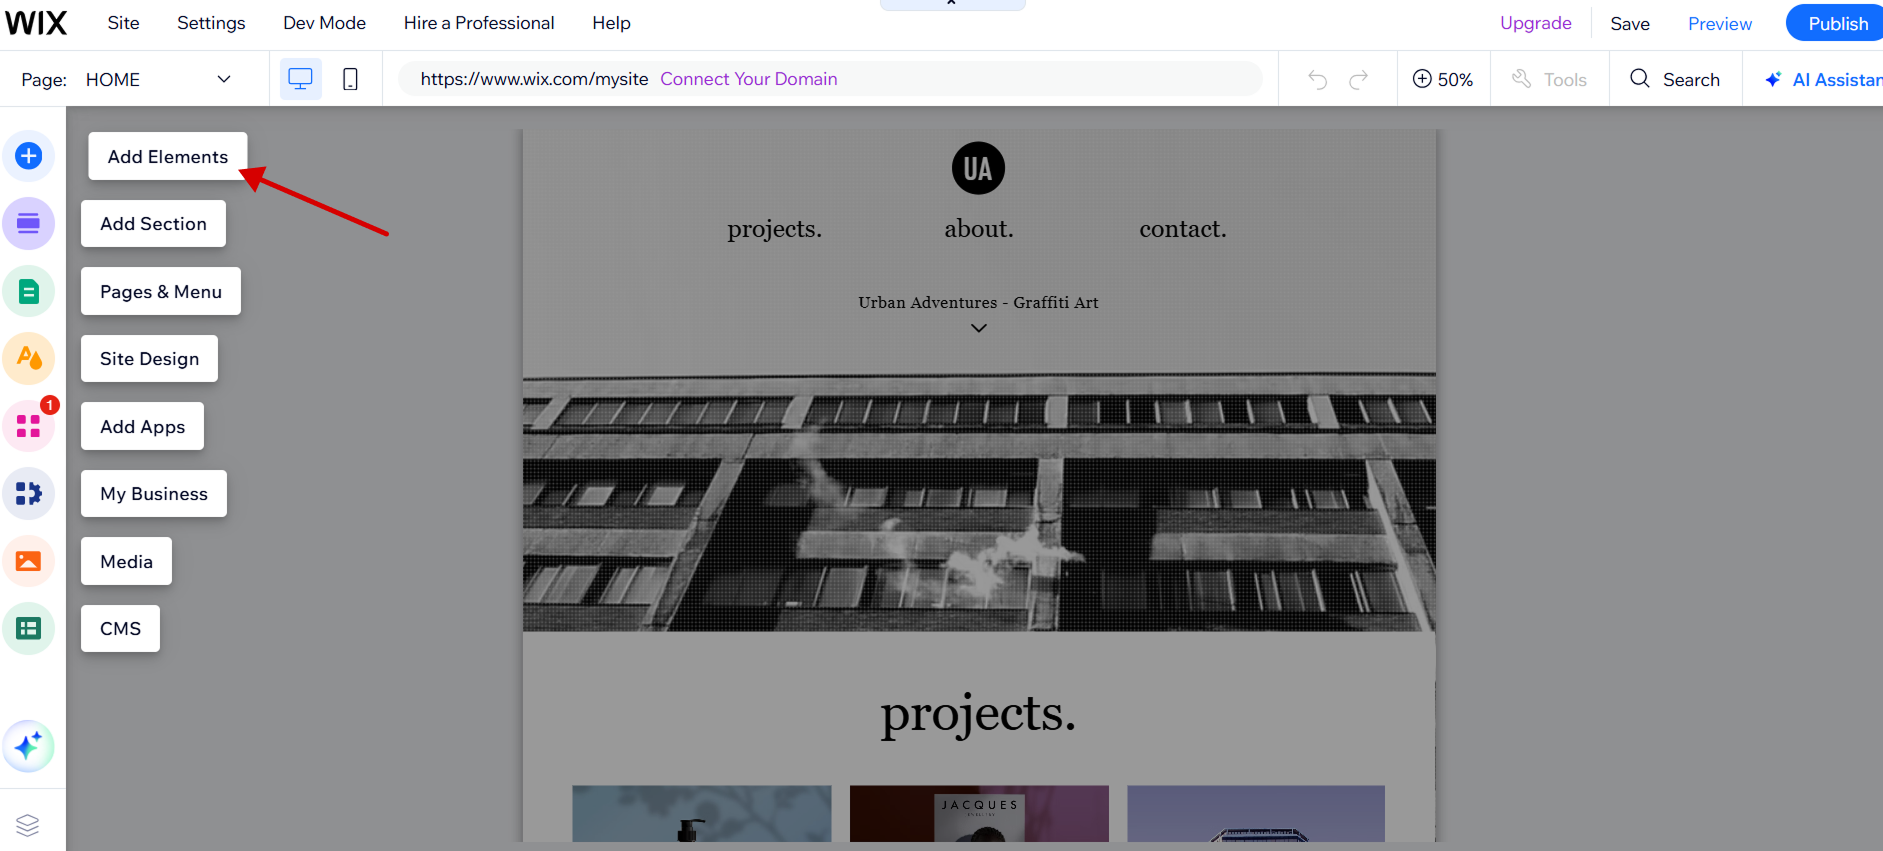Screen dimensions: 1883x851
Task: Click the Undo arrow icon
Action: click(1318, 80)
